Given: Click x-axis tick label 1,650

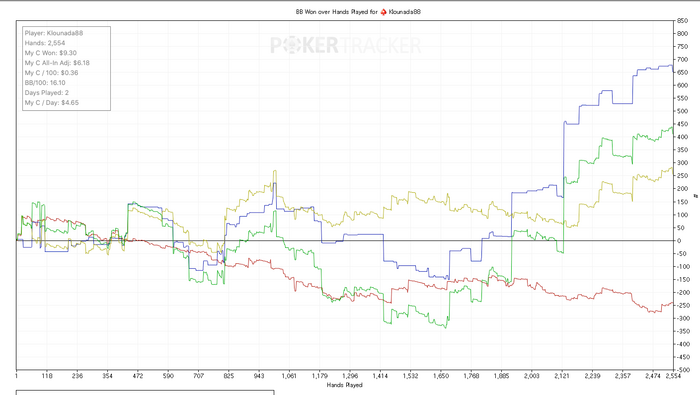Looking at the screenshot, I should (441, 376).
